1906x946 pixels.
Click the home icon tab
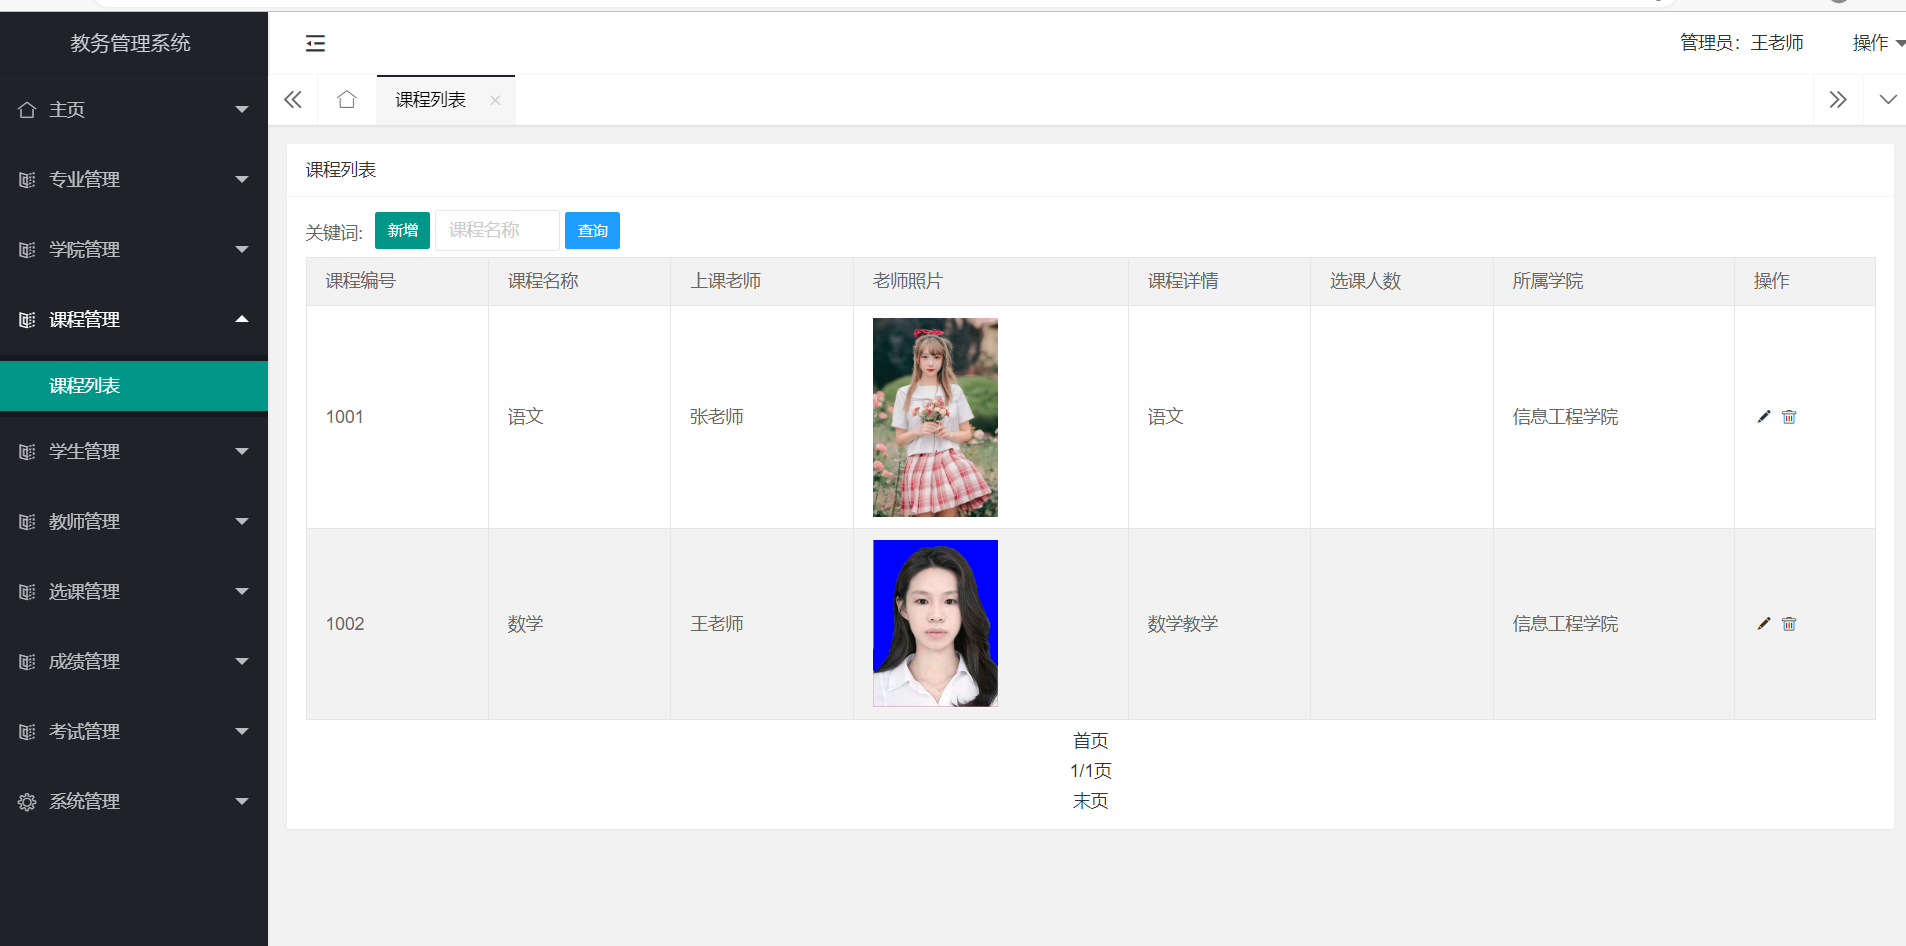point(347,100)
